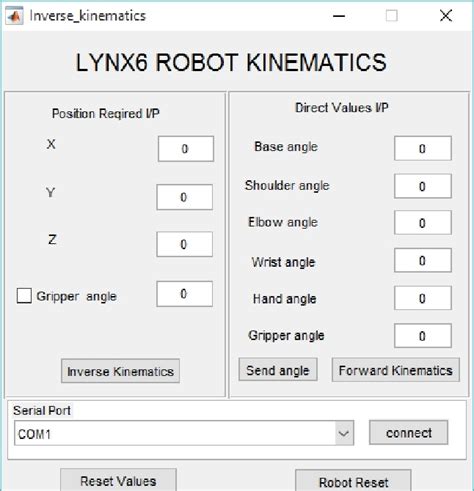
Task: Run Inverse Kinematics calculation
Action: pos(120,371)
